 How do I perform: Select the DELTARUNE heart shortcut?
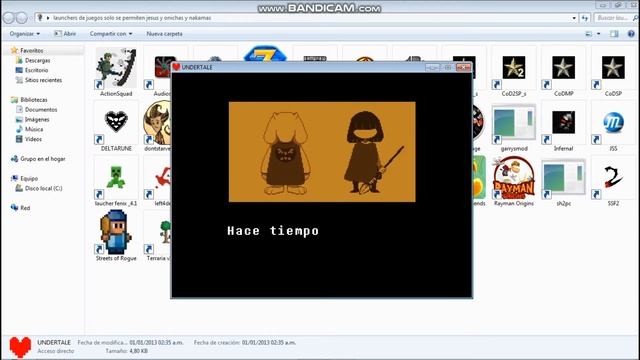(x=116, y=122)
